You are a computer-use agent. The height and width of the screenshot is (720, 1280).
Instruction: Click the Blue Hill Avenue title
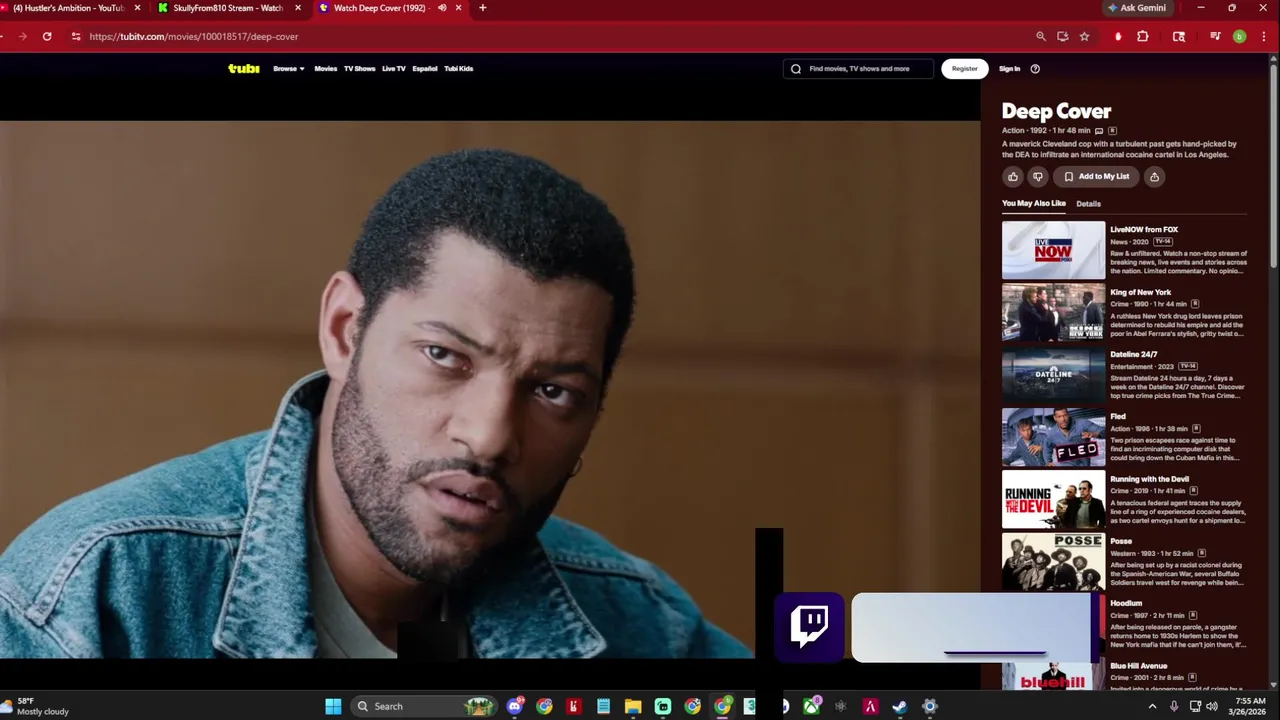coord(1138,666)
